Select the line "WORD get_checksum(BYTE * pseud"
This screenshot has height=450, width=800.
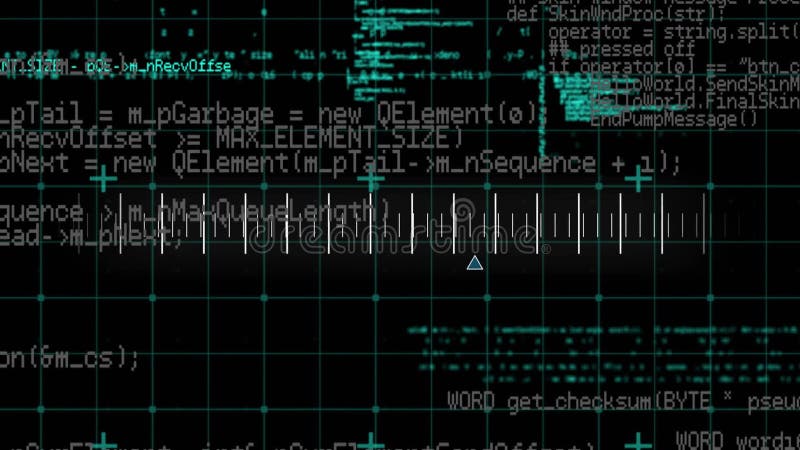[x=623, y=402]
